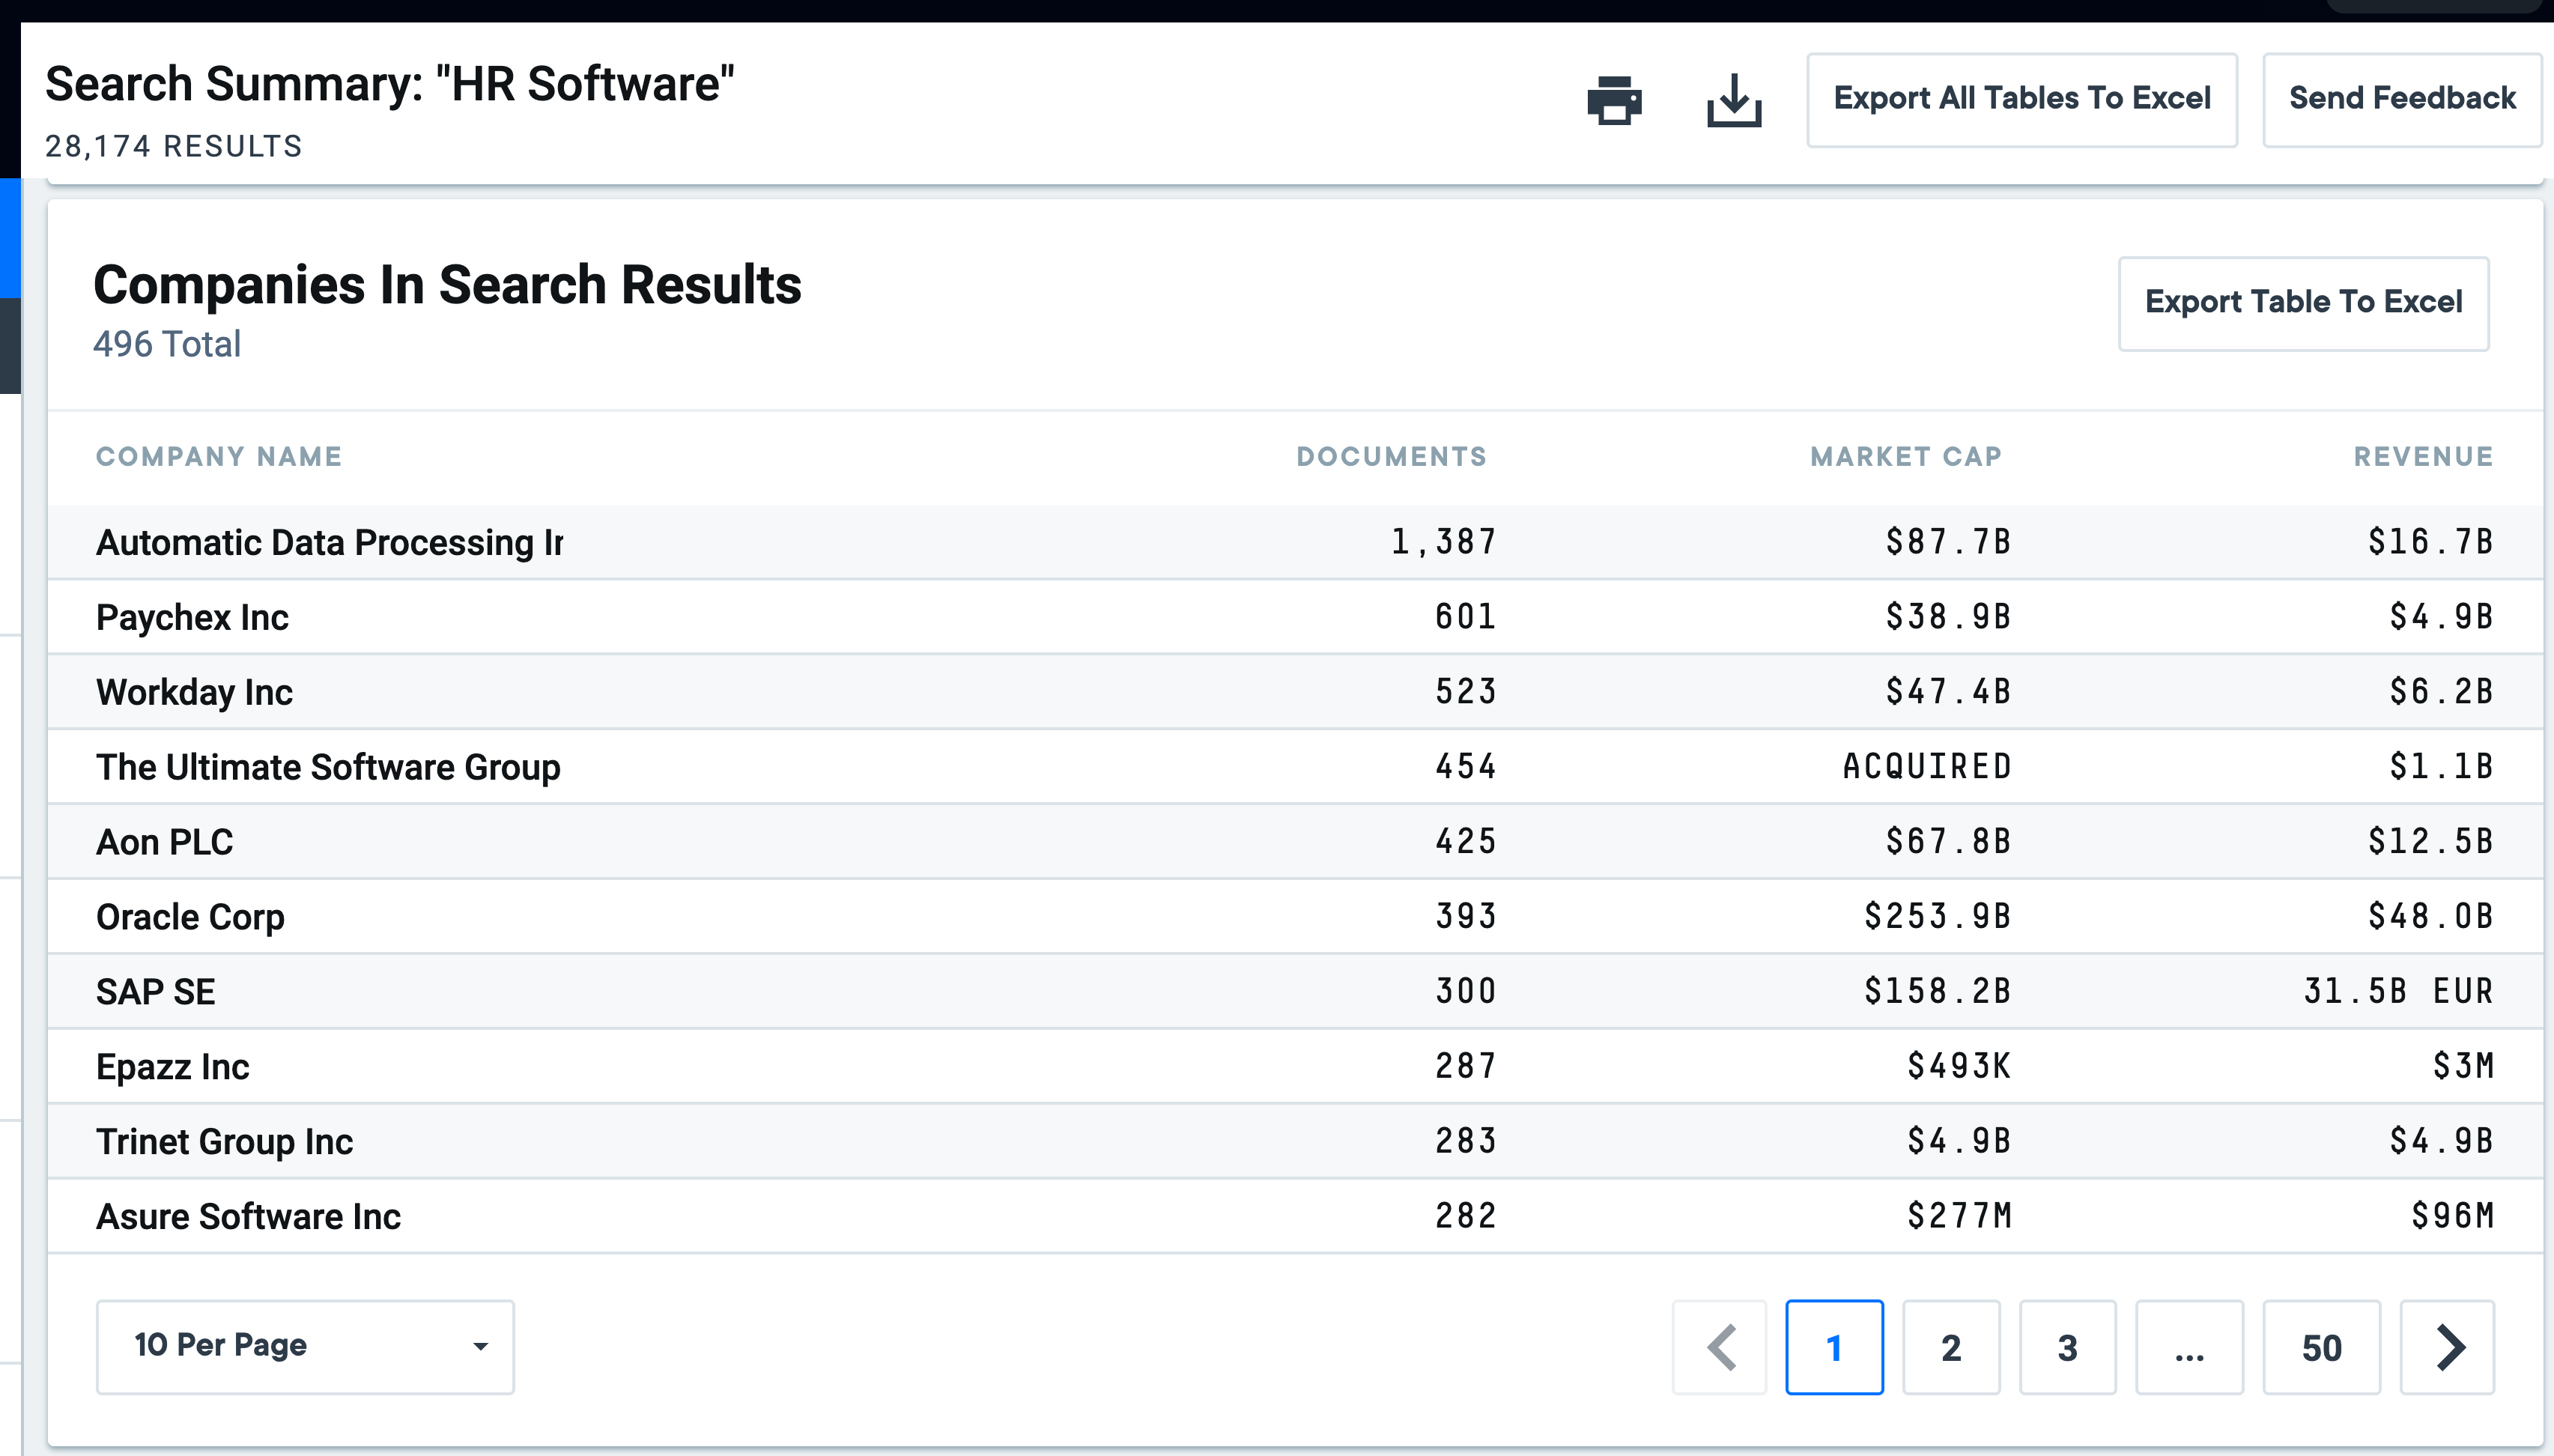Click the download icon
Image resolution: width=2554 pixels, height=1456 pixels.
(x=1734, y=100)
